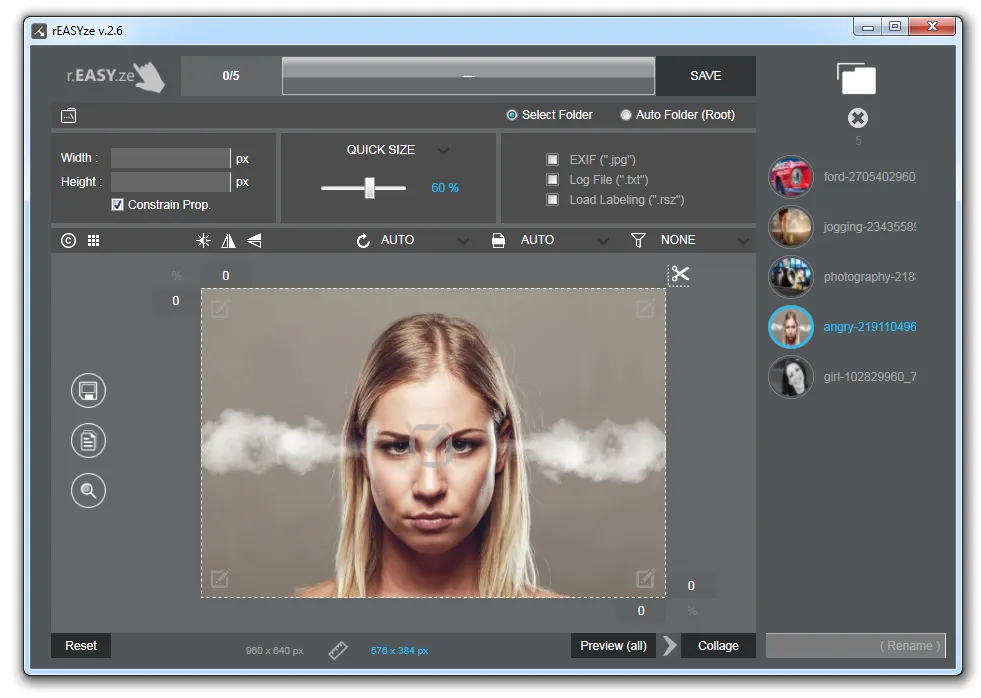Click the horizontal flip mirror icon
The width and height of the screenshot is (981, 698).
[228, 241]
